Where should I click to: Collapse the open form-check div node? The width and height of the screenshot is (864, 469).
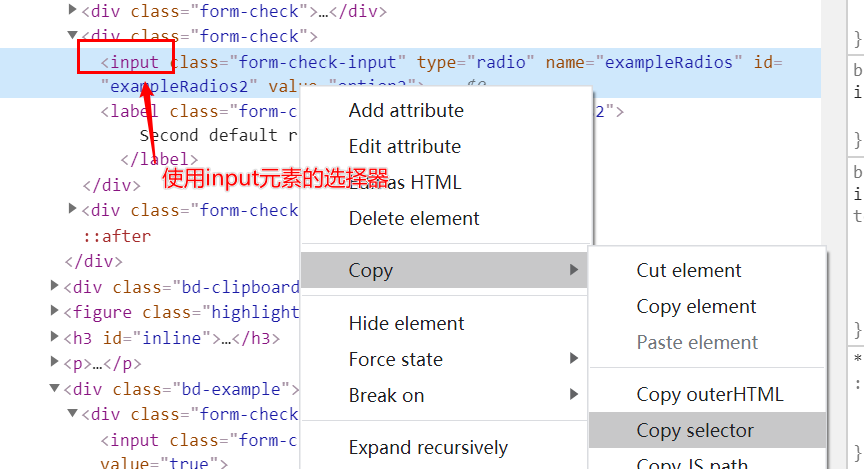click(x=72, y=35)
